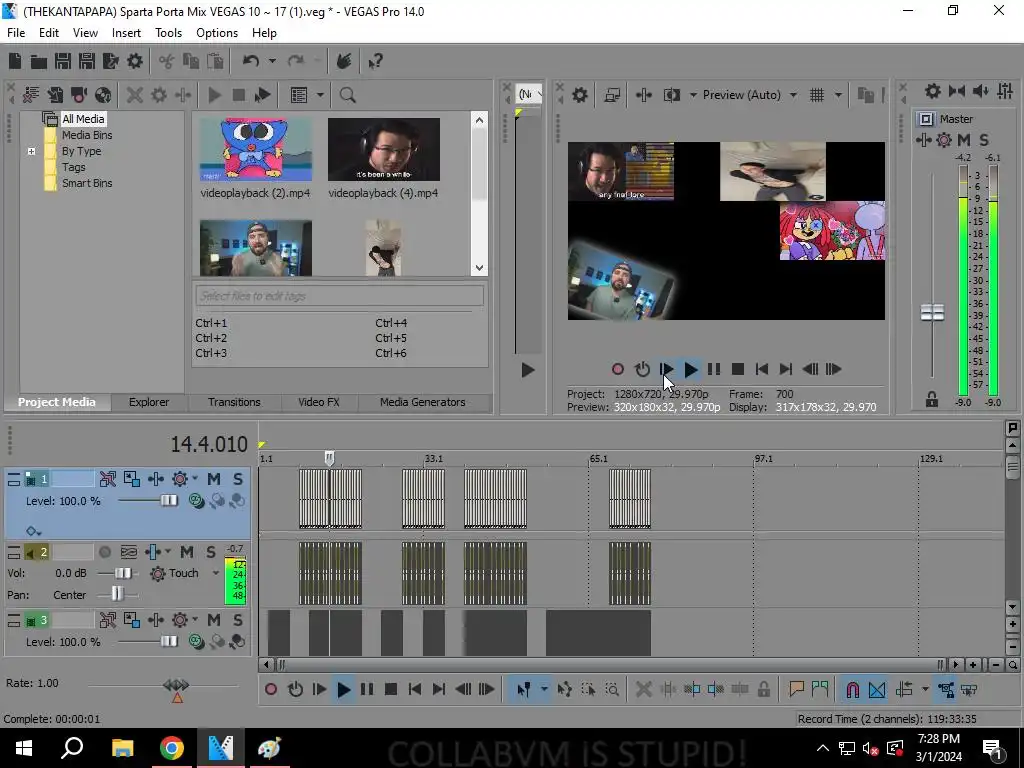Stop playback in video preview transport
1024x768 pixels.
click(x=738, y=370)
